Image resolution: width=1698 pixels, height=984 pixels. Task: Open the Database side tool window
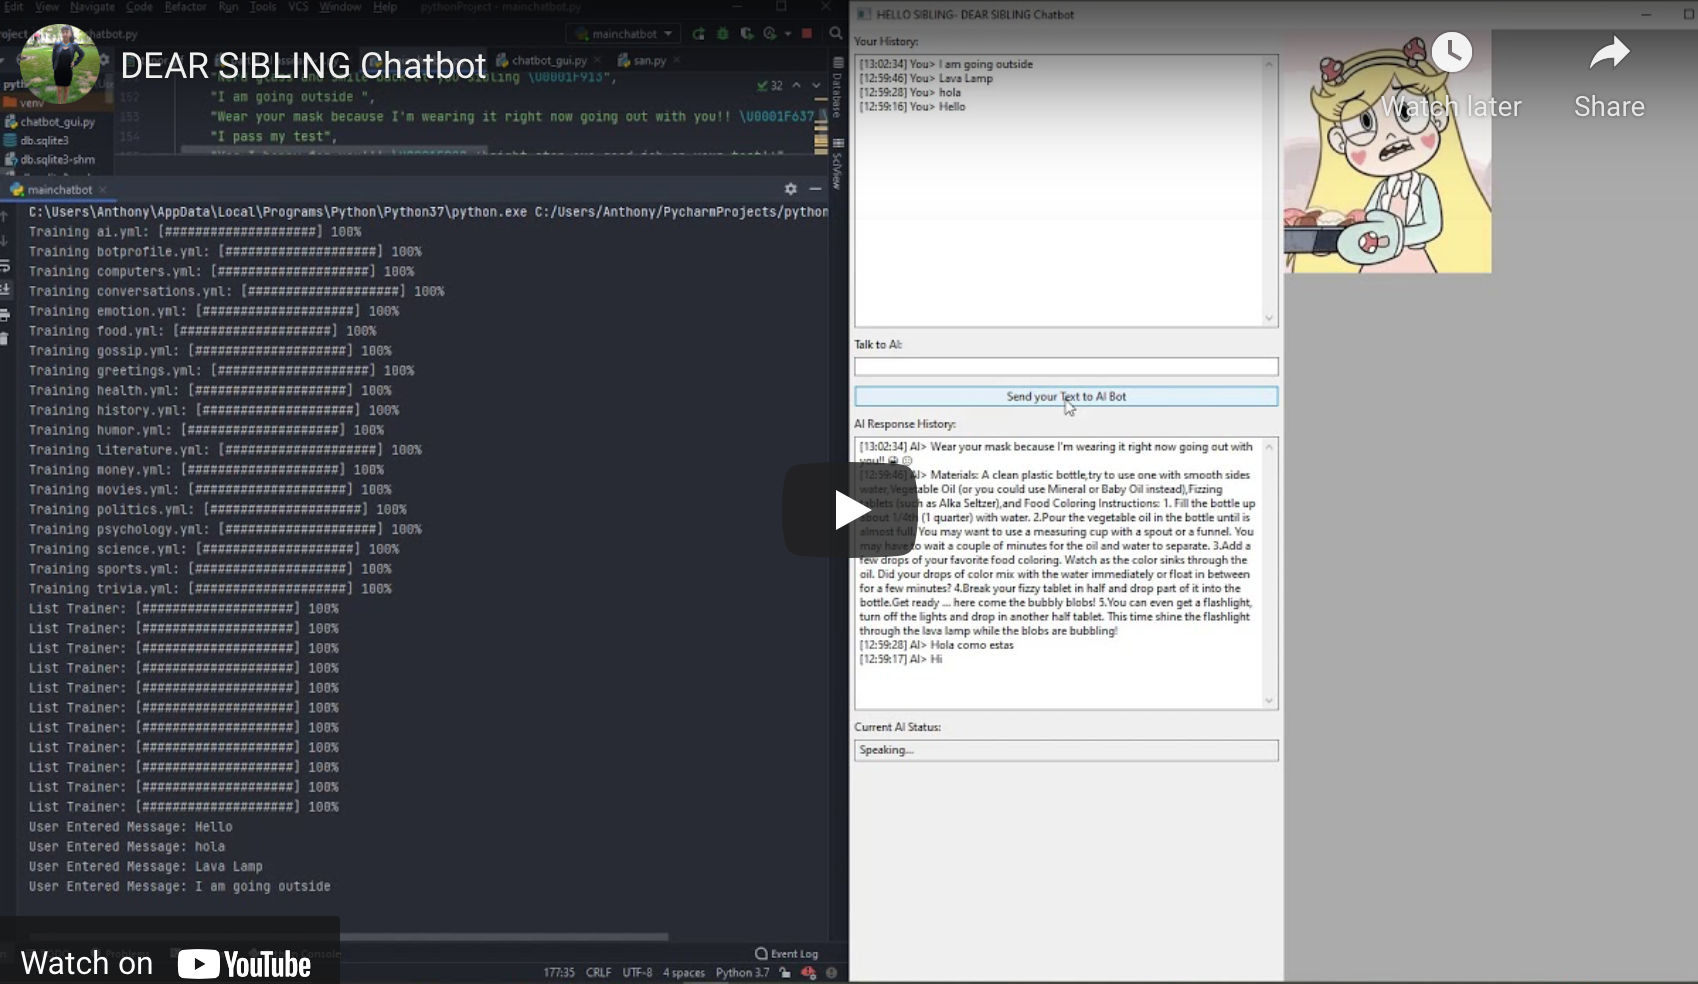(x=838, y=87)
